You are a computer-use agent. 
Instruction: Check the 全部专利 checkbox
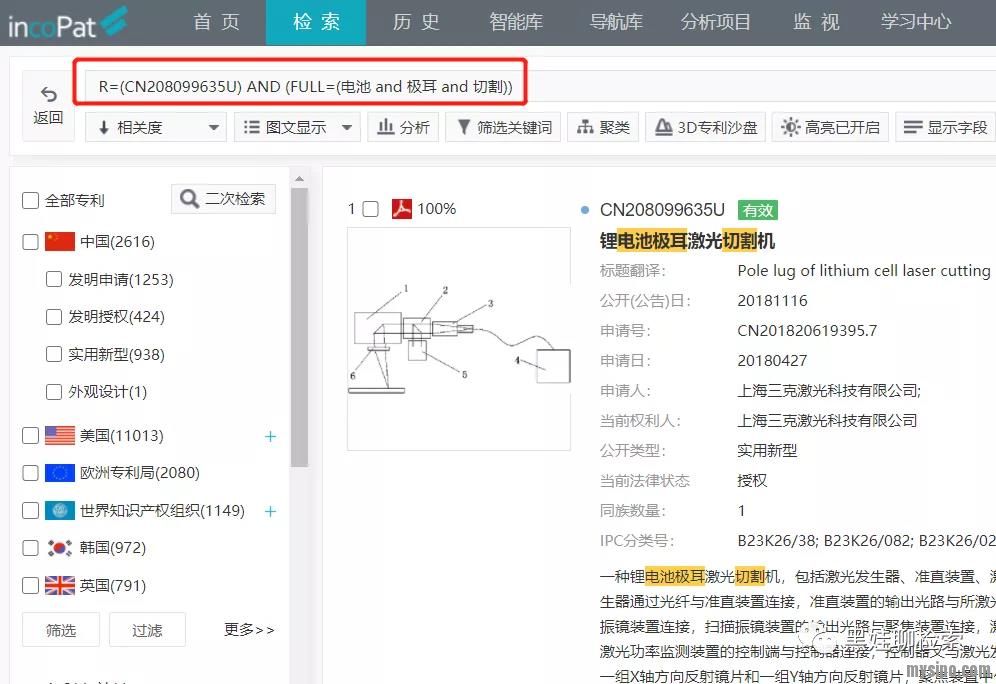(x=31, y=201)
